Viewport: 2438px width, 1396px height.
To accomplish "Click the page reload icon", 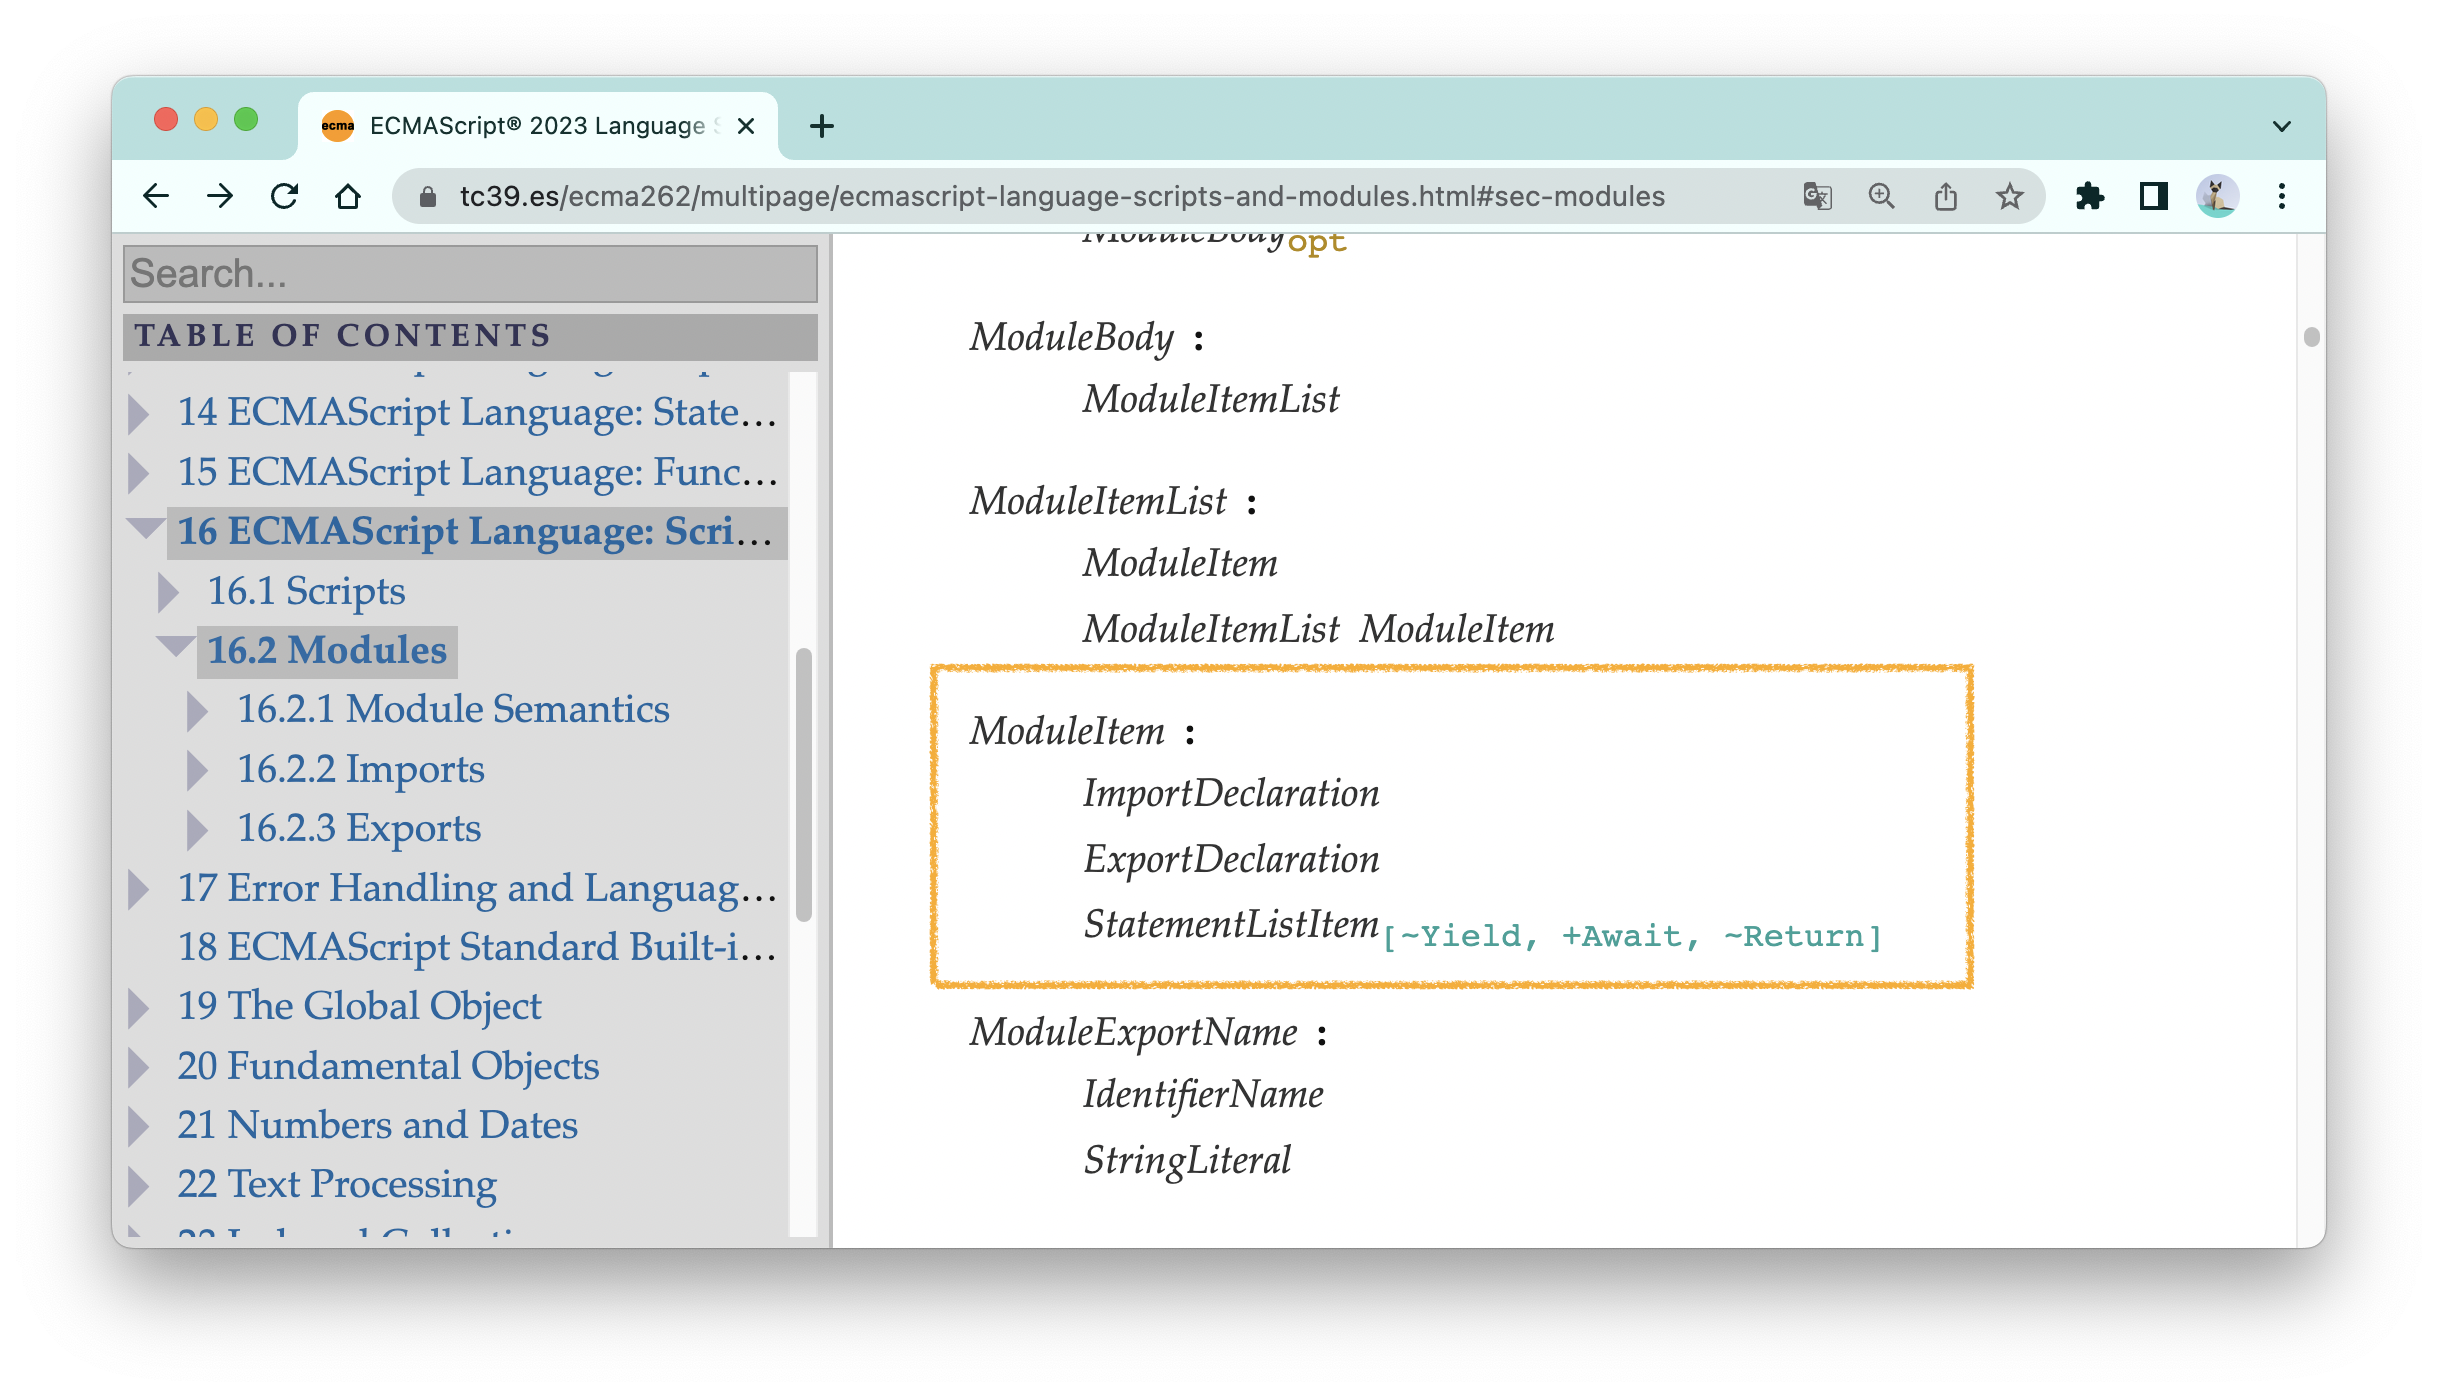I will 285,196.
